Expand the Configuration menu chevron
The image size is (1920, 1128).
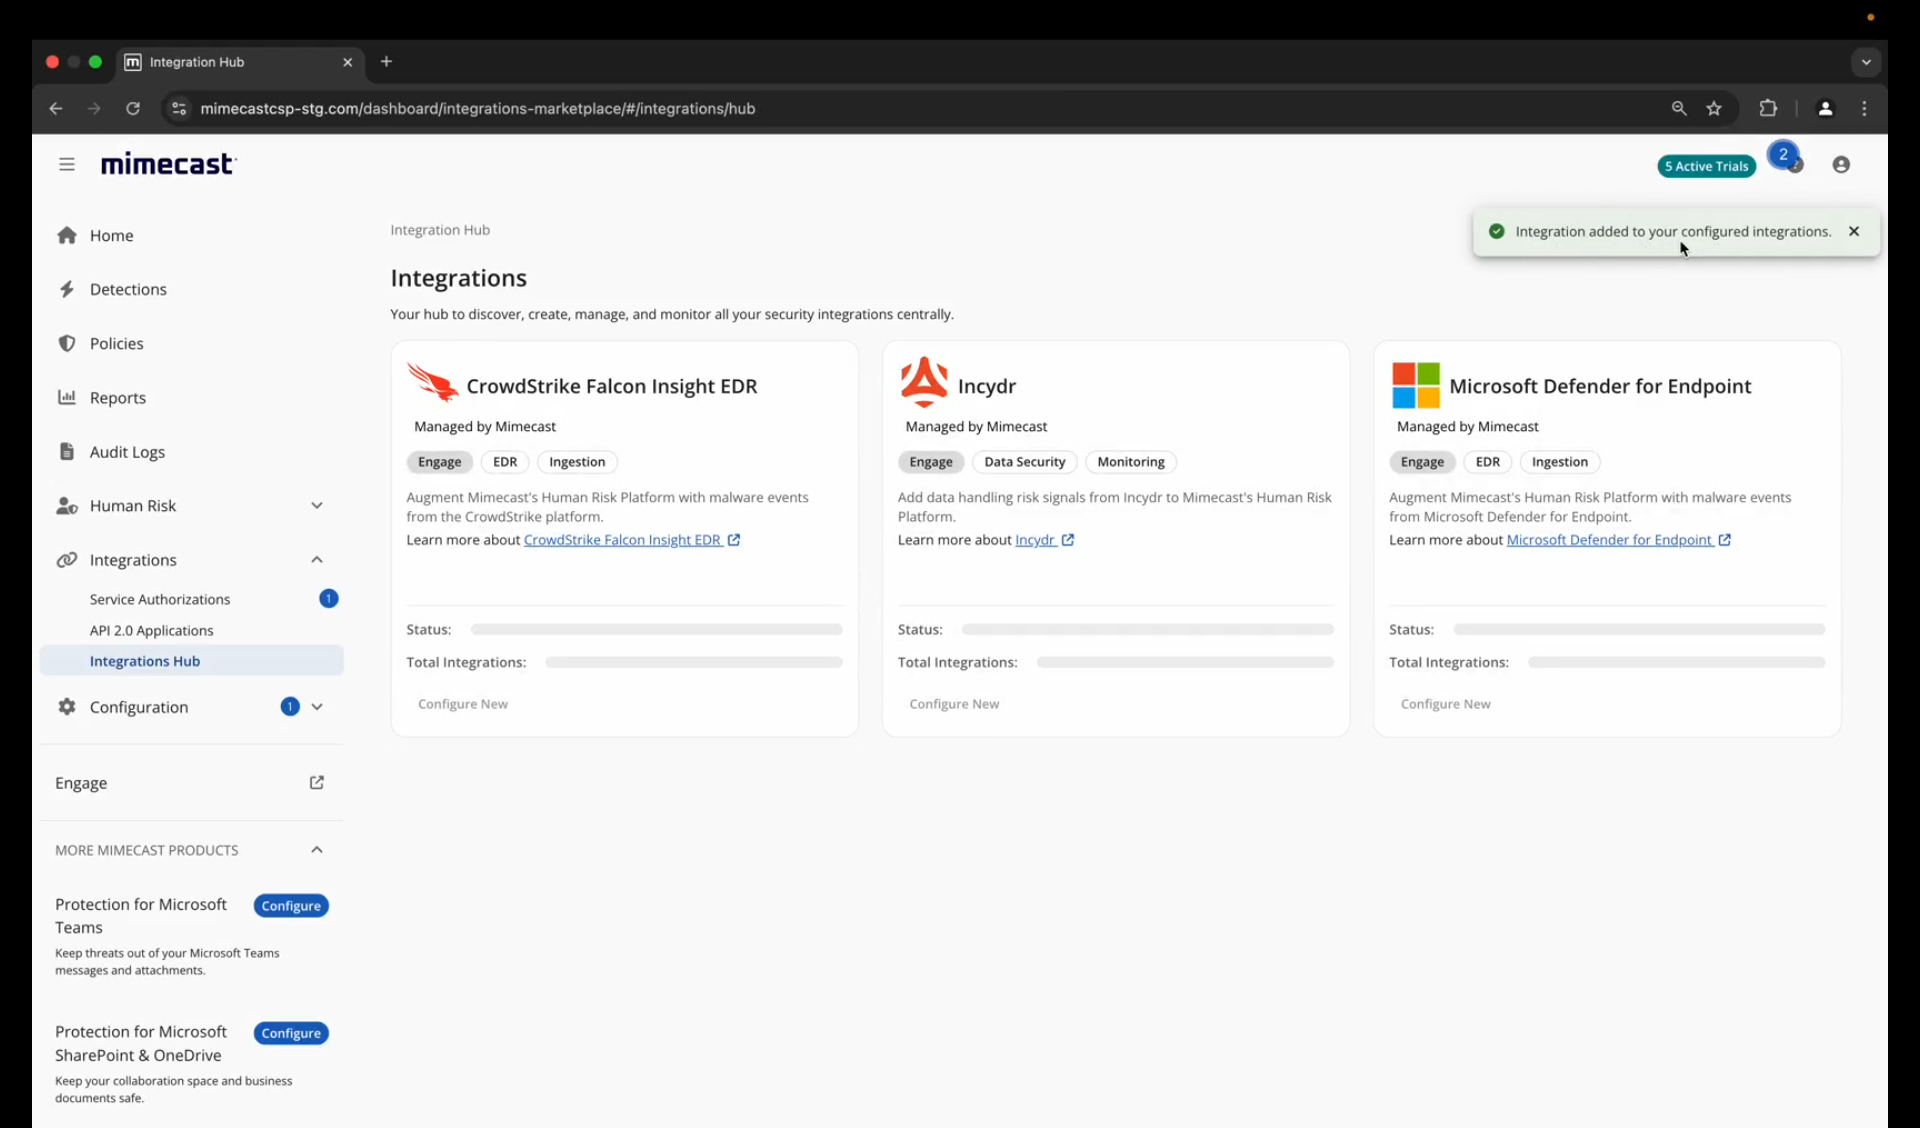(316, 706)
